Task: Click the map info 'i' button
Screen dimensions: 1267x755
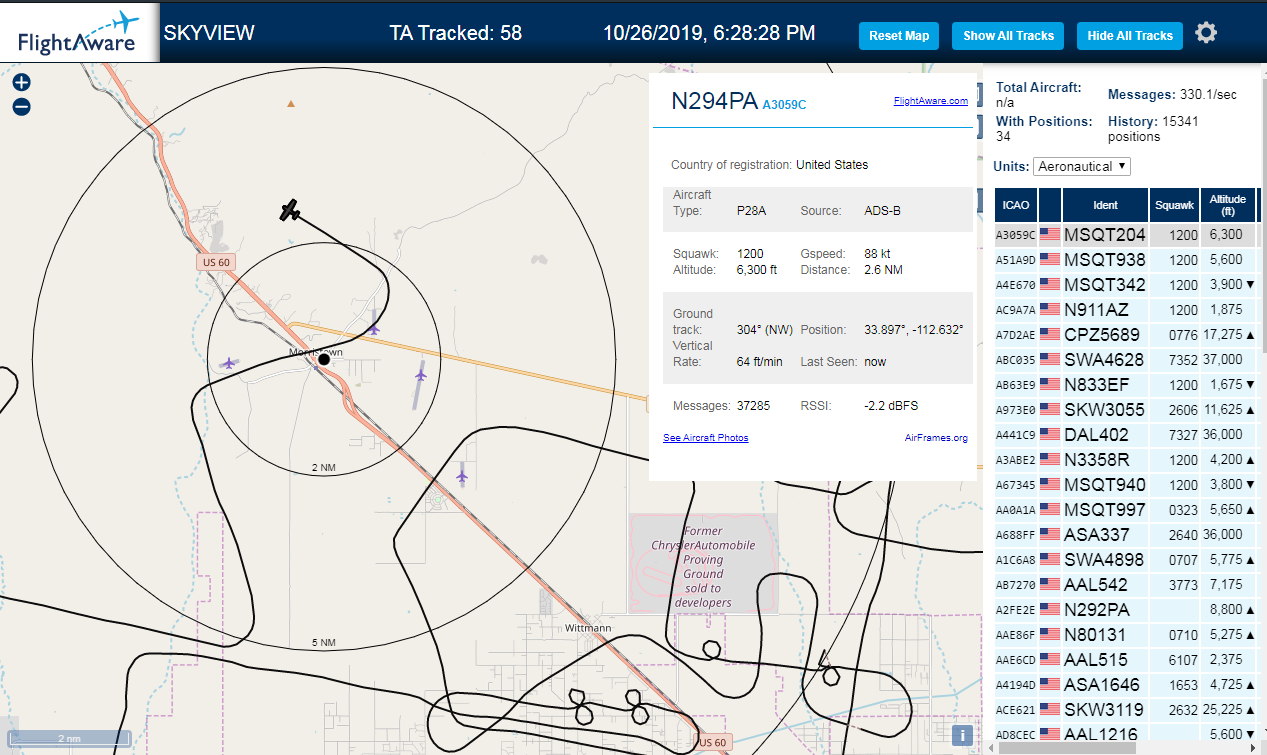Action: click(x=962, y=735)
